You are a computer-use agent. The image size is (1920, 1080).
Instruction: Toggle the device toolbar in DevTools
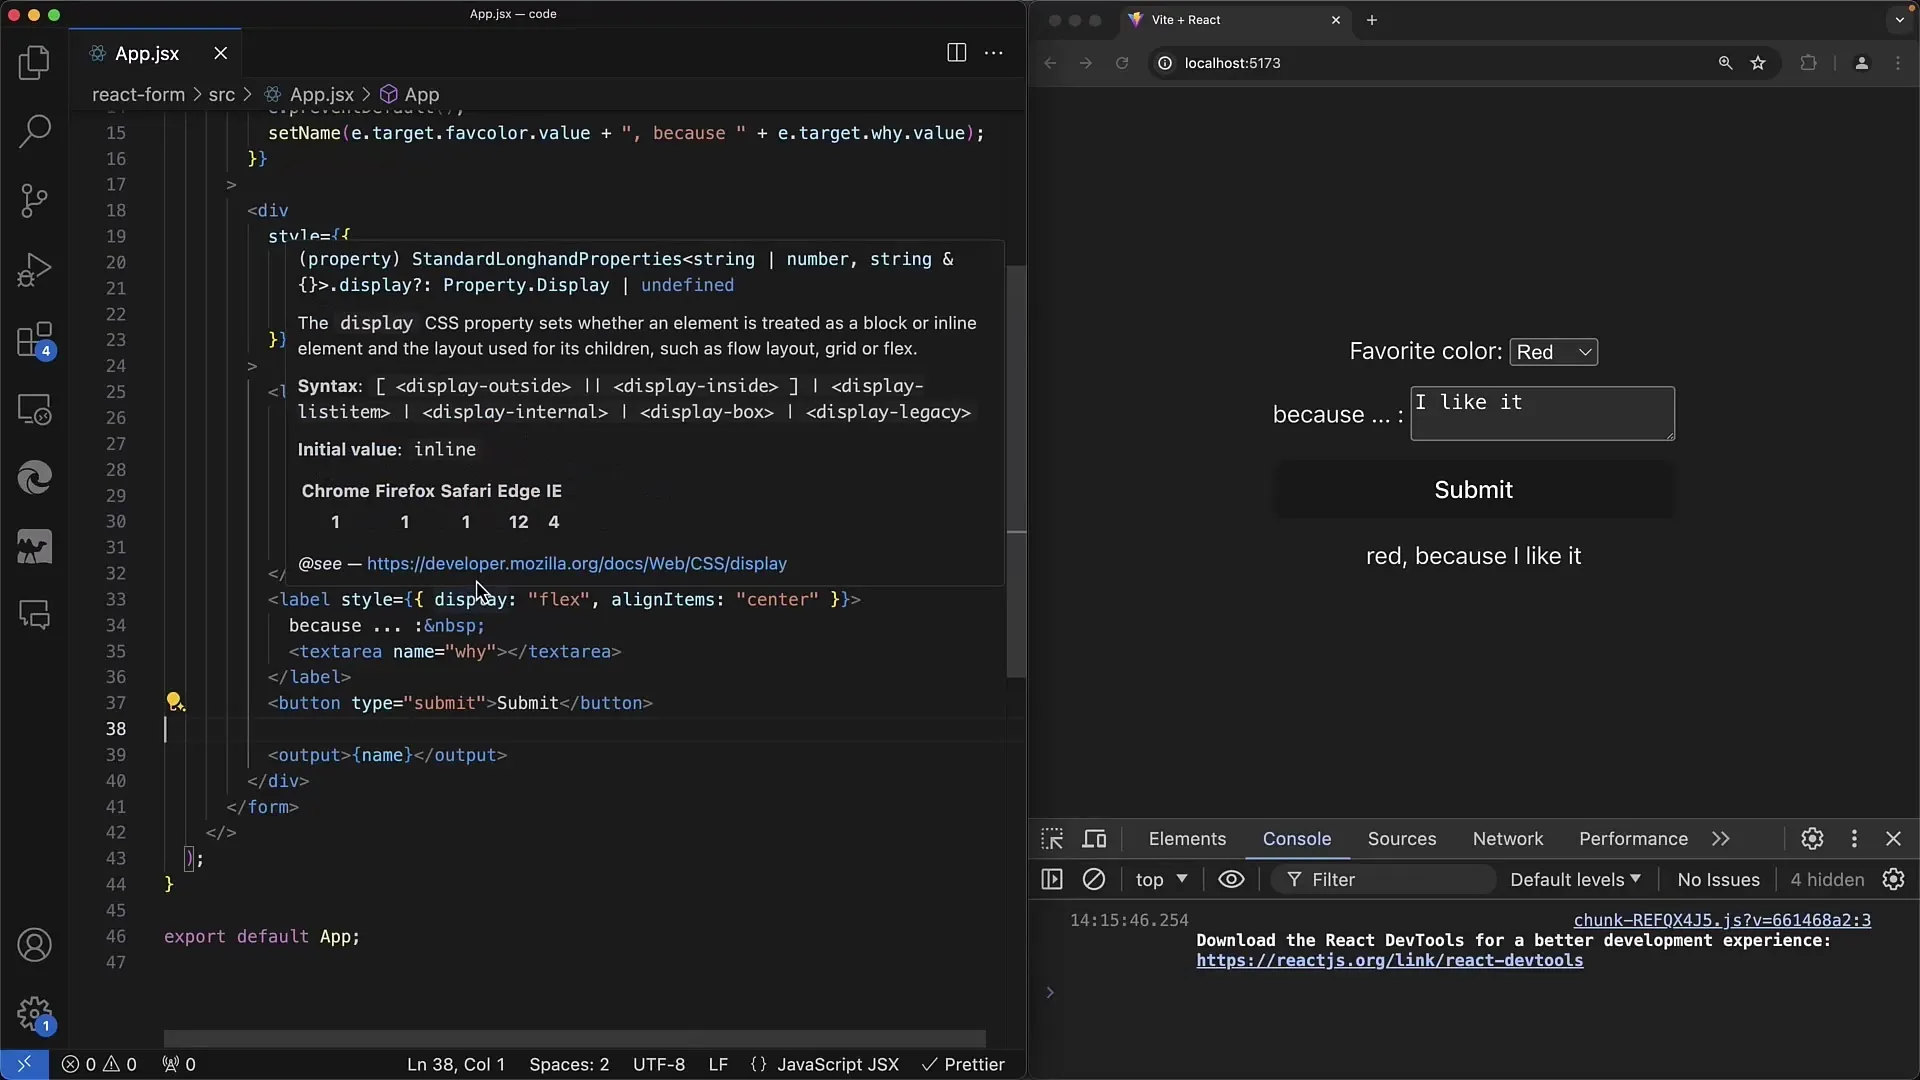point(1095,839)
